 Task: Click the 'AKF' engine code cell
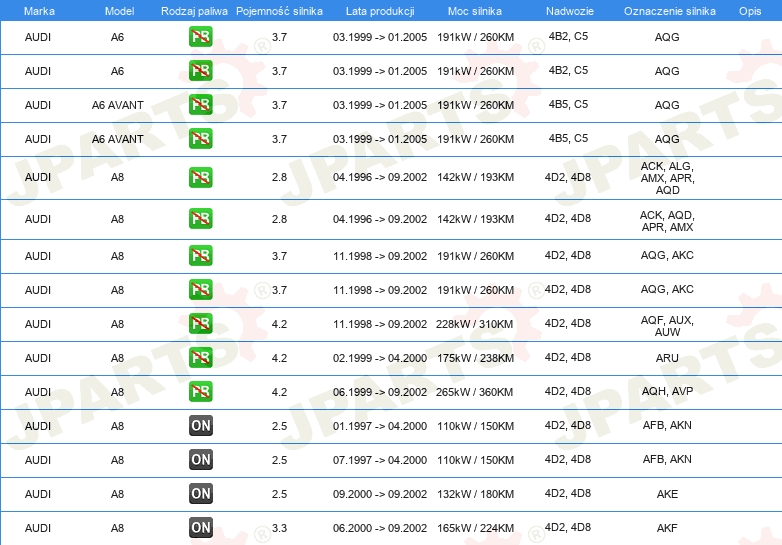click(667, 528)
